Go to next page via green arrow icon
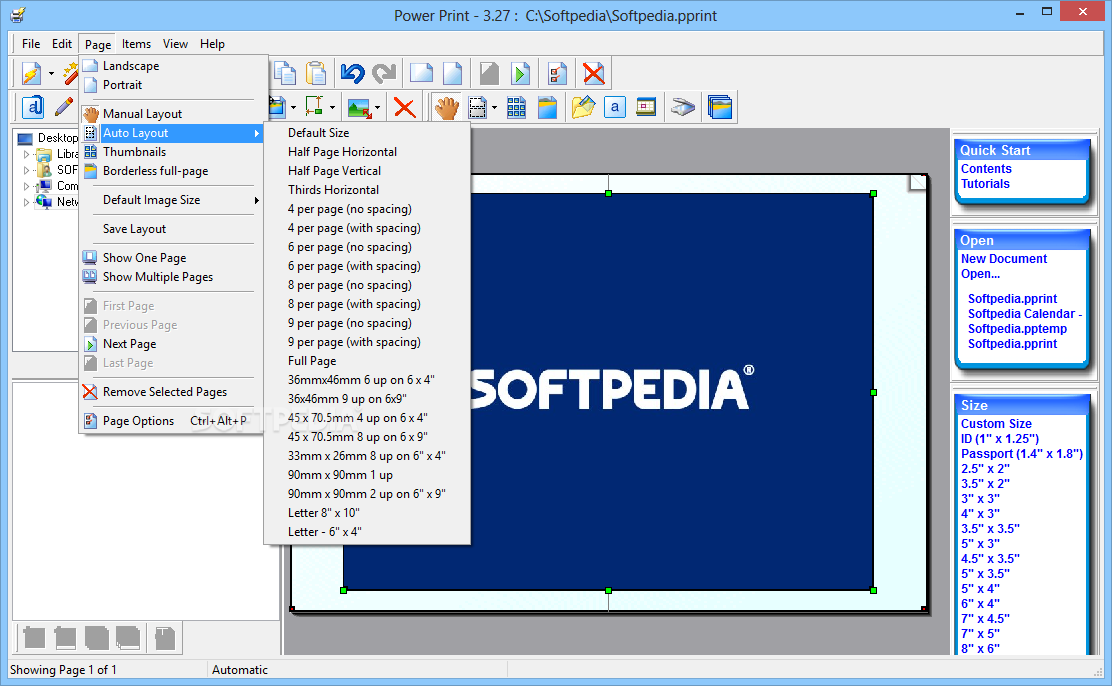 click(521, 73)
